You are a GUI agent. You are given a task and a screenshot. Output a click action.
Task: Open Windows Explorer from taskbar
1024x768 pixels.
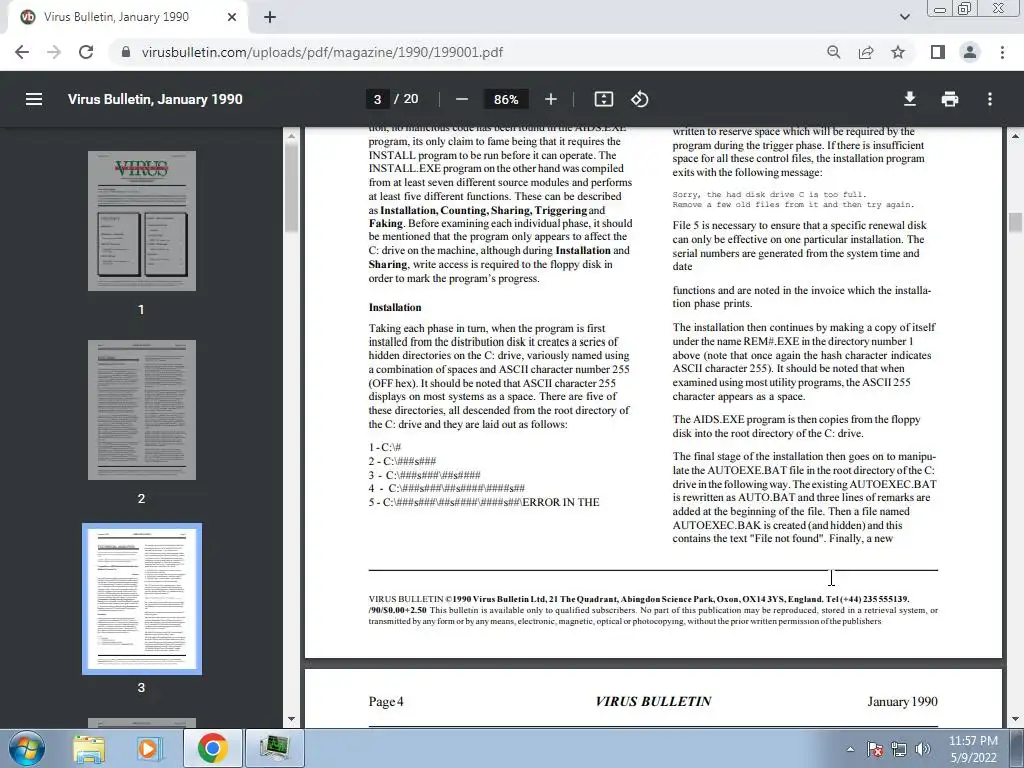click(89, 748)
